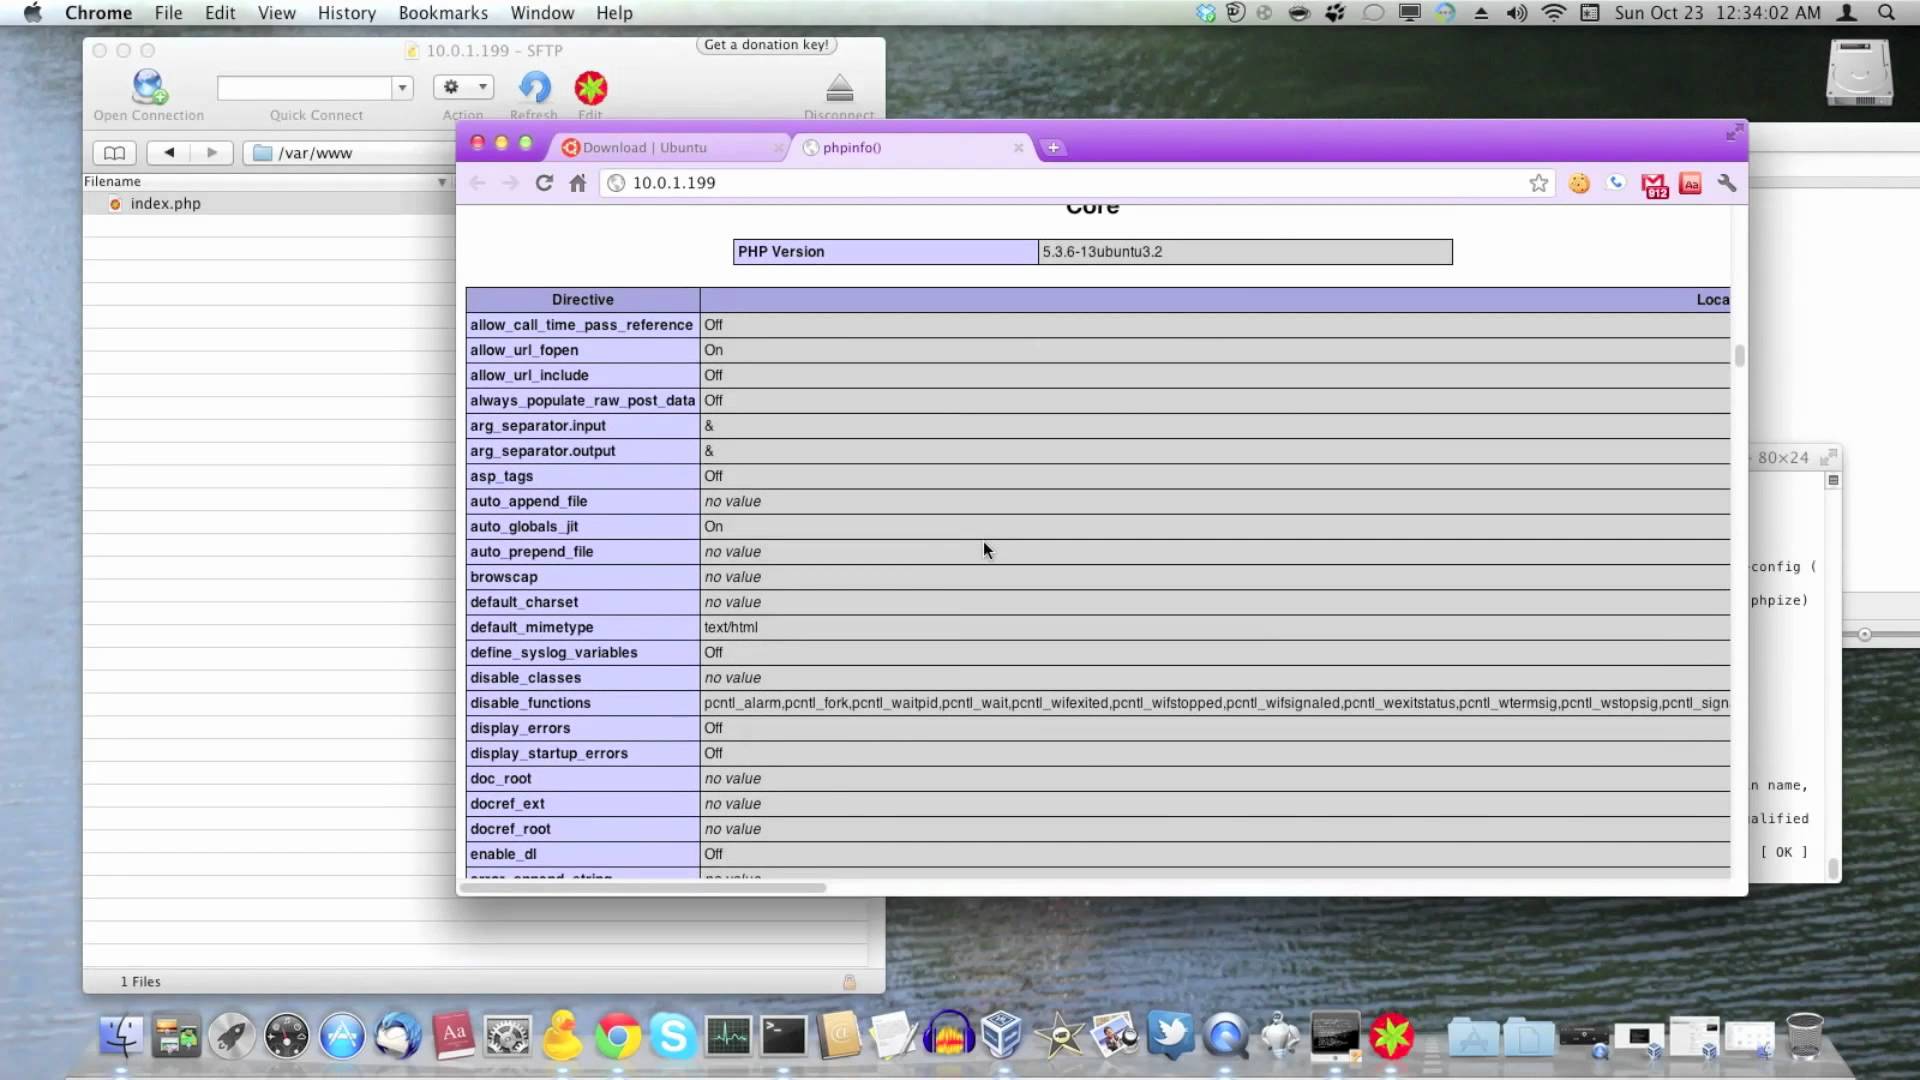Click Disconnect eject icon

pos(839,89)
